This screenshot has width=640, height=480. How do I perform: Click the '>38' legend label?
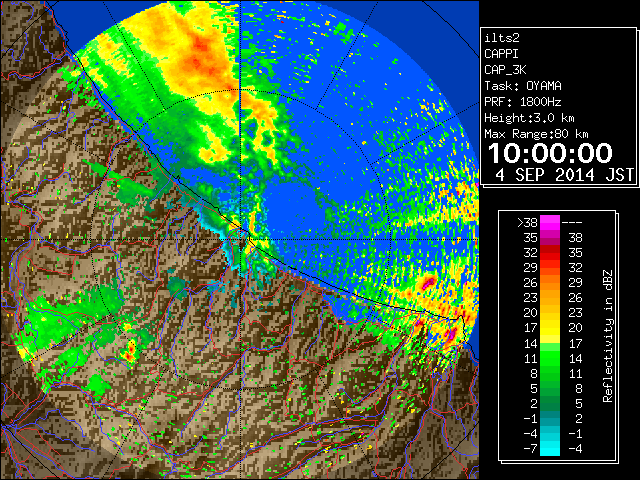(x=527, y=223)
